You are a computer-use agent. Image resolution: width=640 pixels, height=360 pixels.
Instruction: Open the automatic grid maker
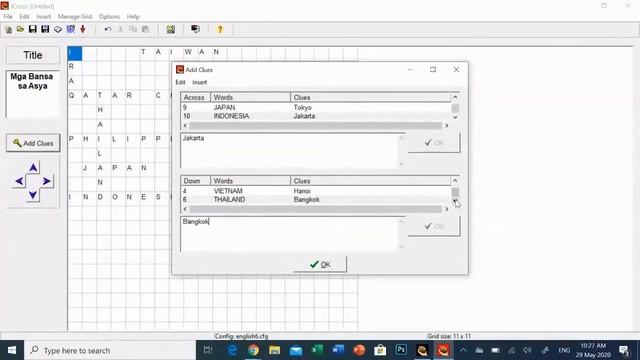[x=171, y=29]
